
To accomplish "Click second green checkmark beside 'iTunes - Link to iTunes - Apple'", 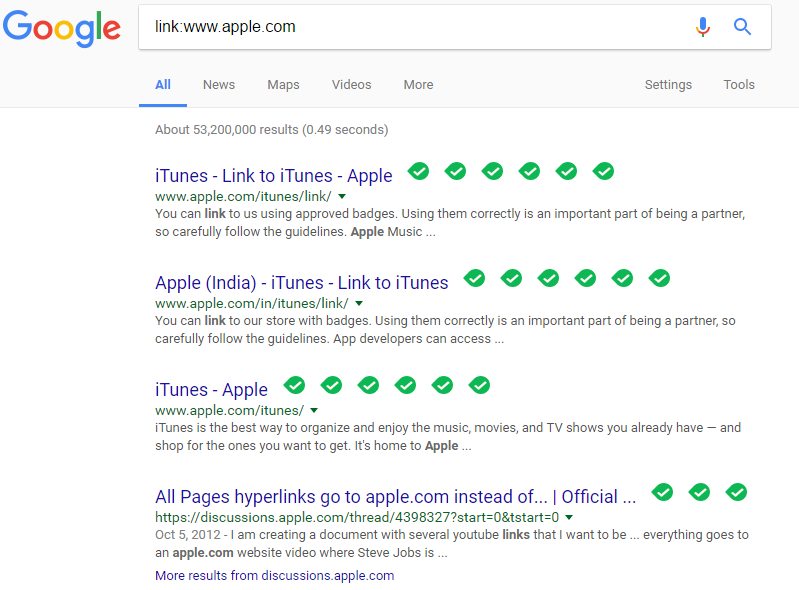I will coord(455,171).
